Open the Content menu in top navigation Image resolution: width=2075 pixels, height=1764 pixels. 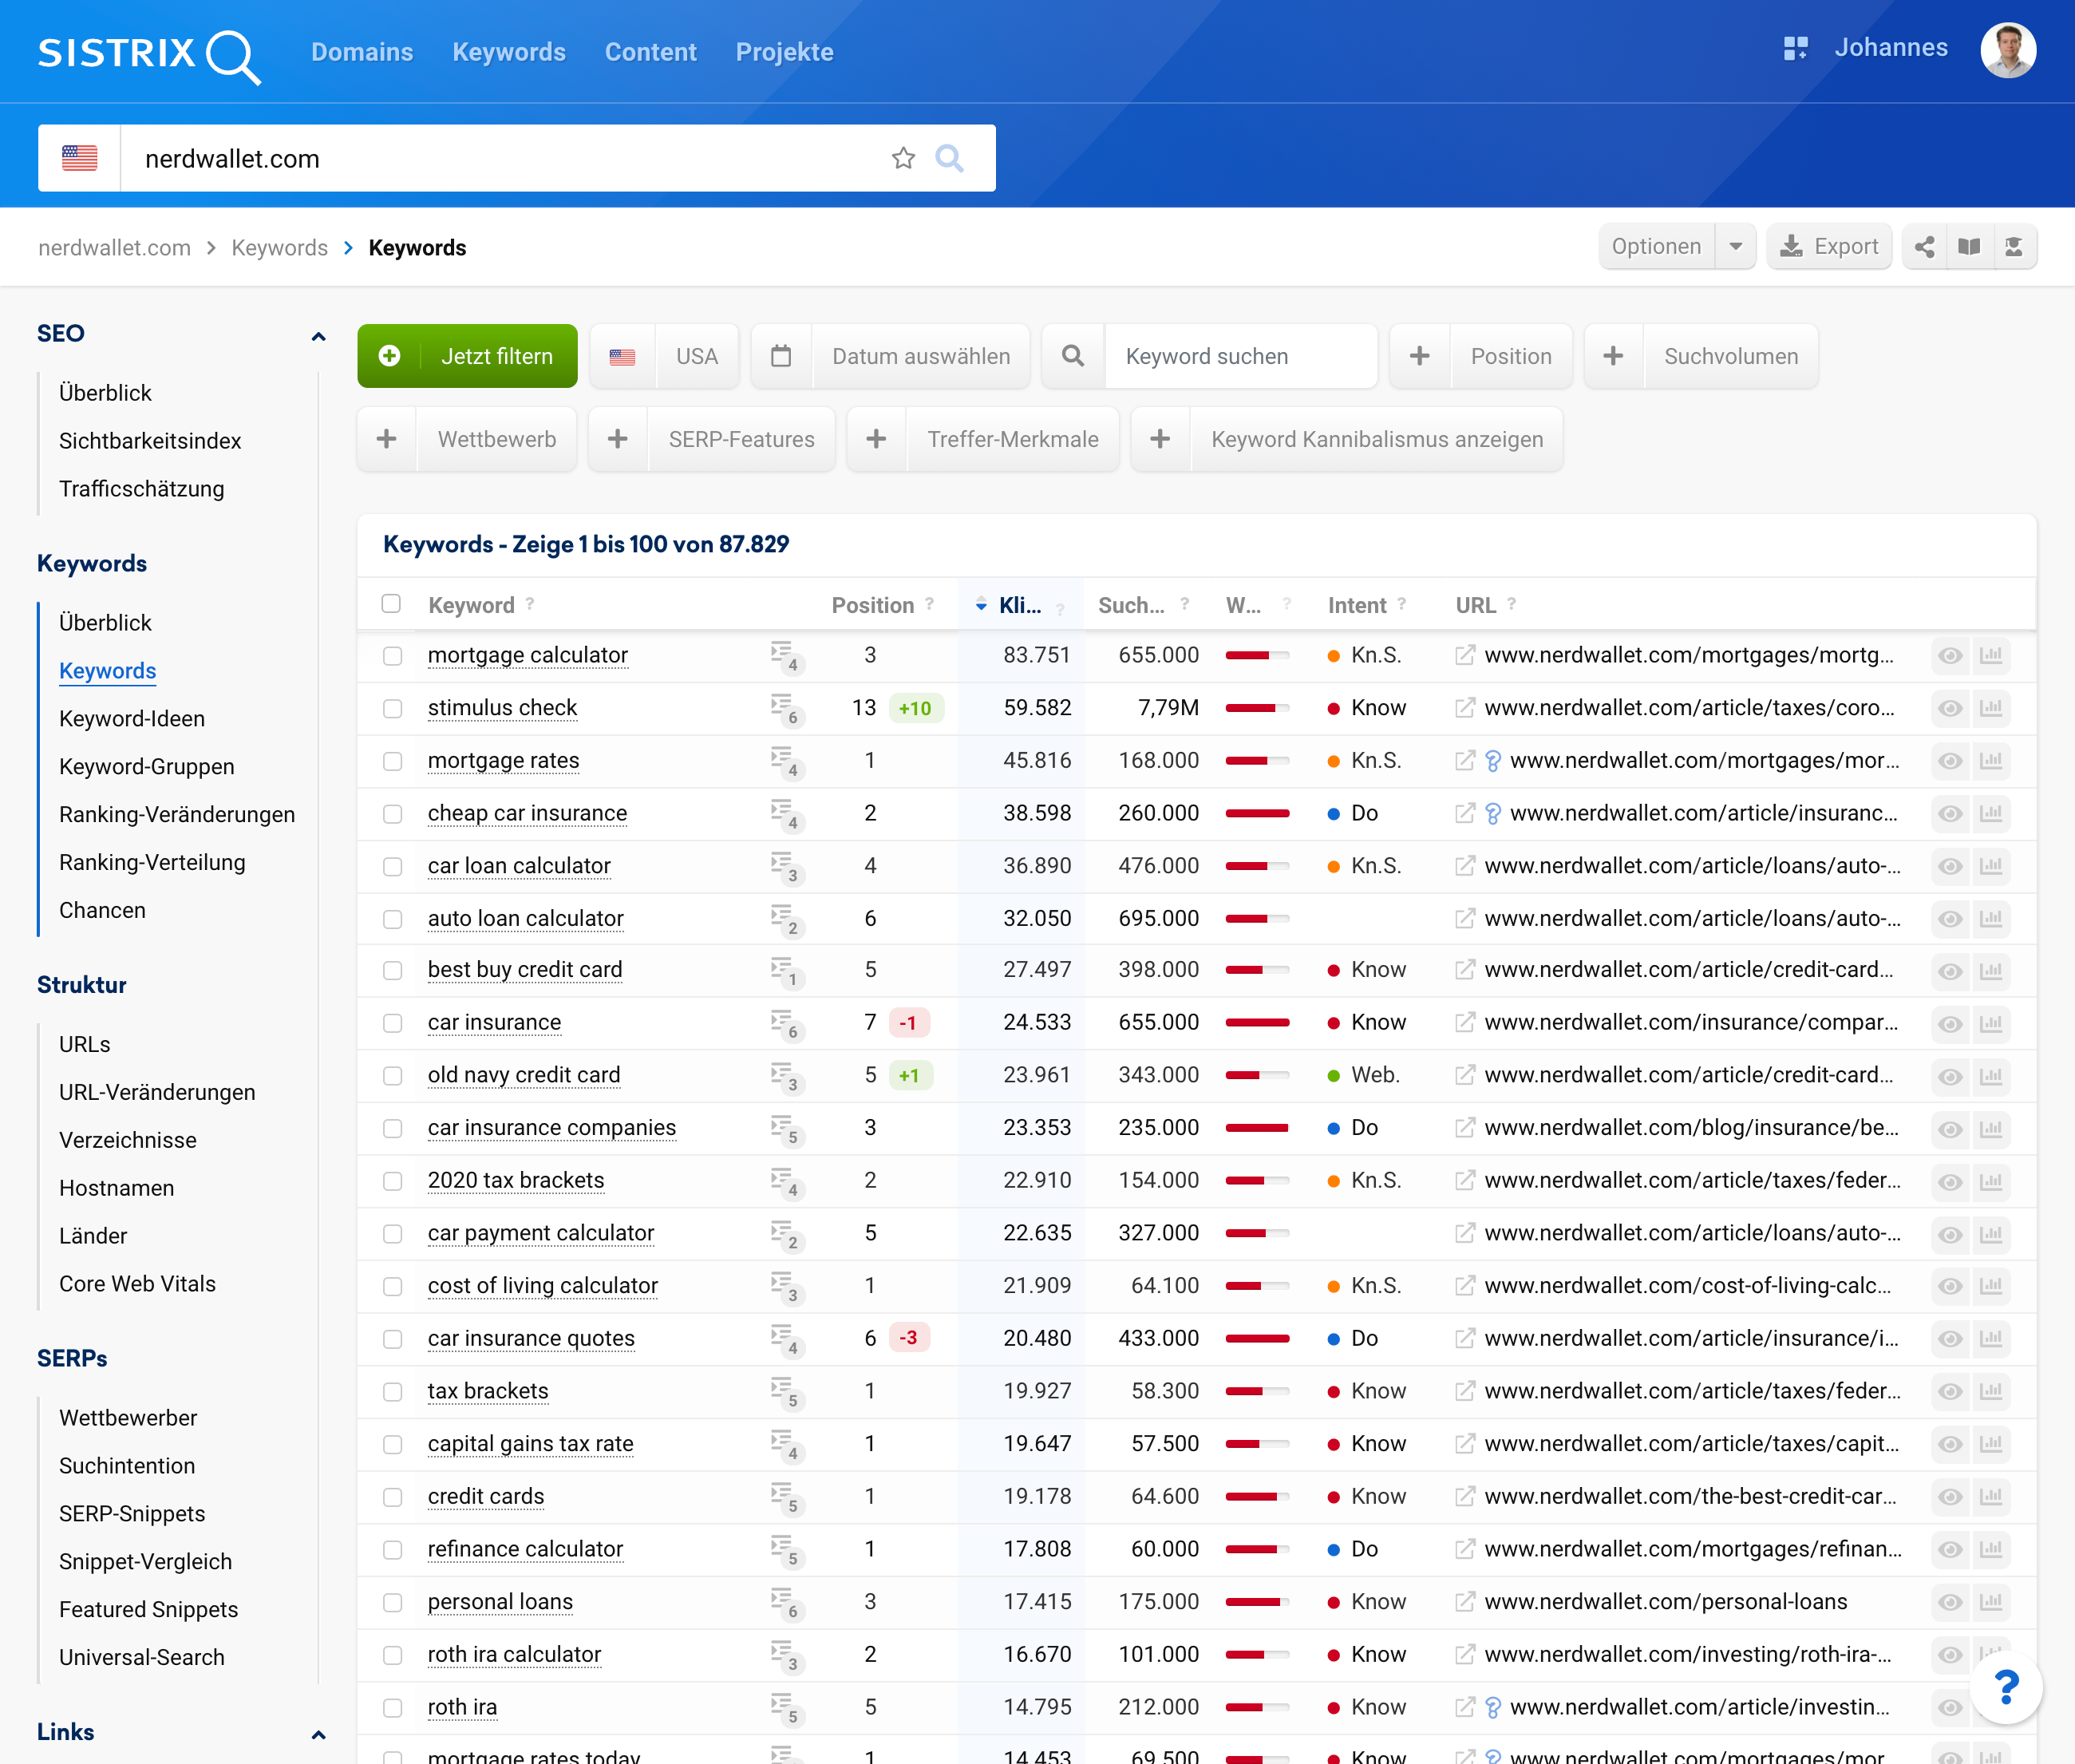tap(650, 52)
